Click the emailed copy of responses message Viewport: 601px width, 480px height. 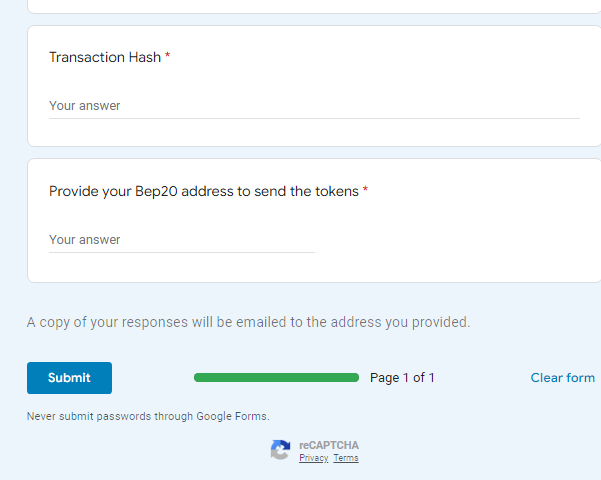248,322
